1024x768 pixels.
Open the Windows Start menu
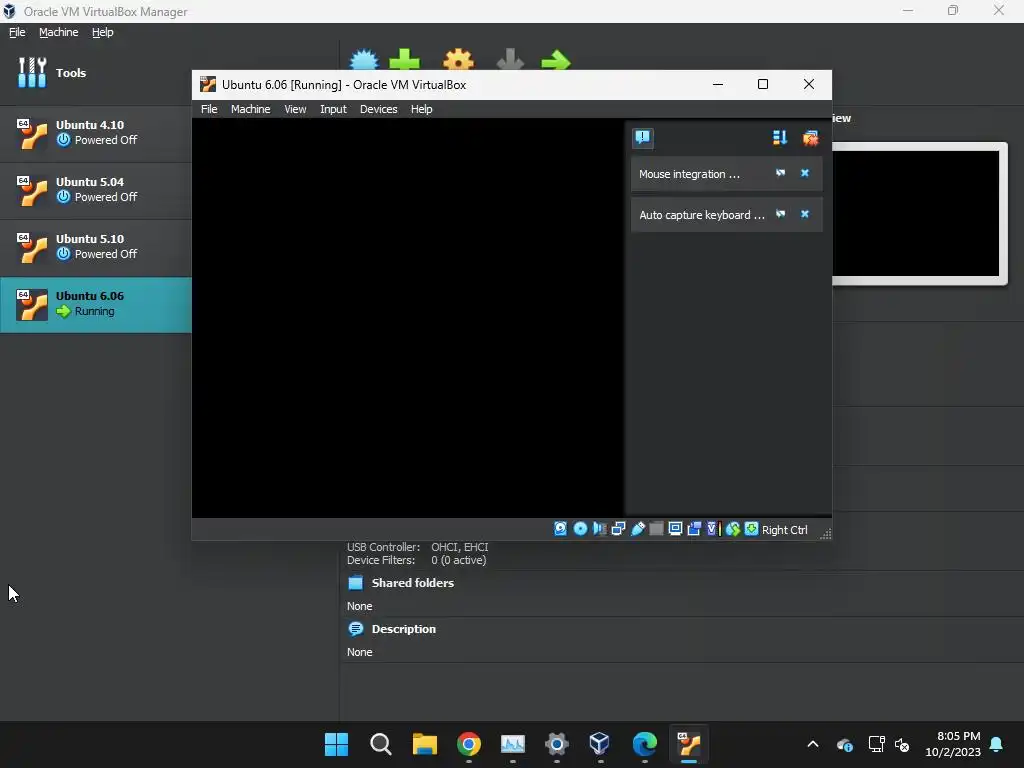pos(336,744)
